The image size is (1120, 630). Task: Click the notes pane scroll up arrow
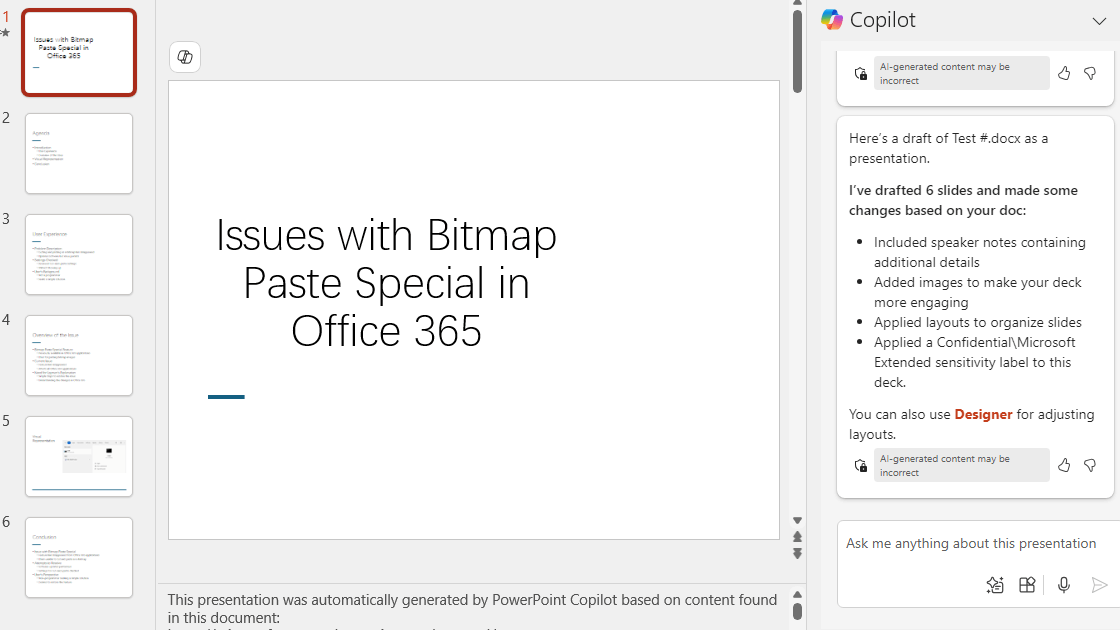point(797,595)
